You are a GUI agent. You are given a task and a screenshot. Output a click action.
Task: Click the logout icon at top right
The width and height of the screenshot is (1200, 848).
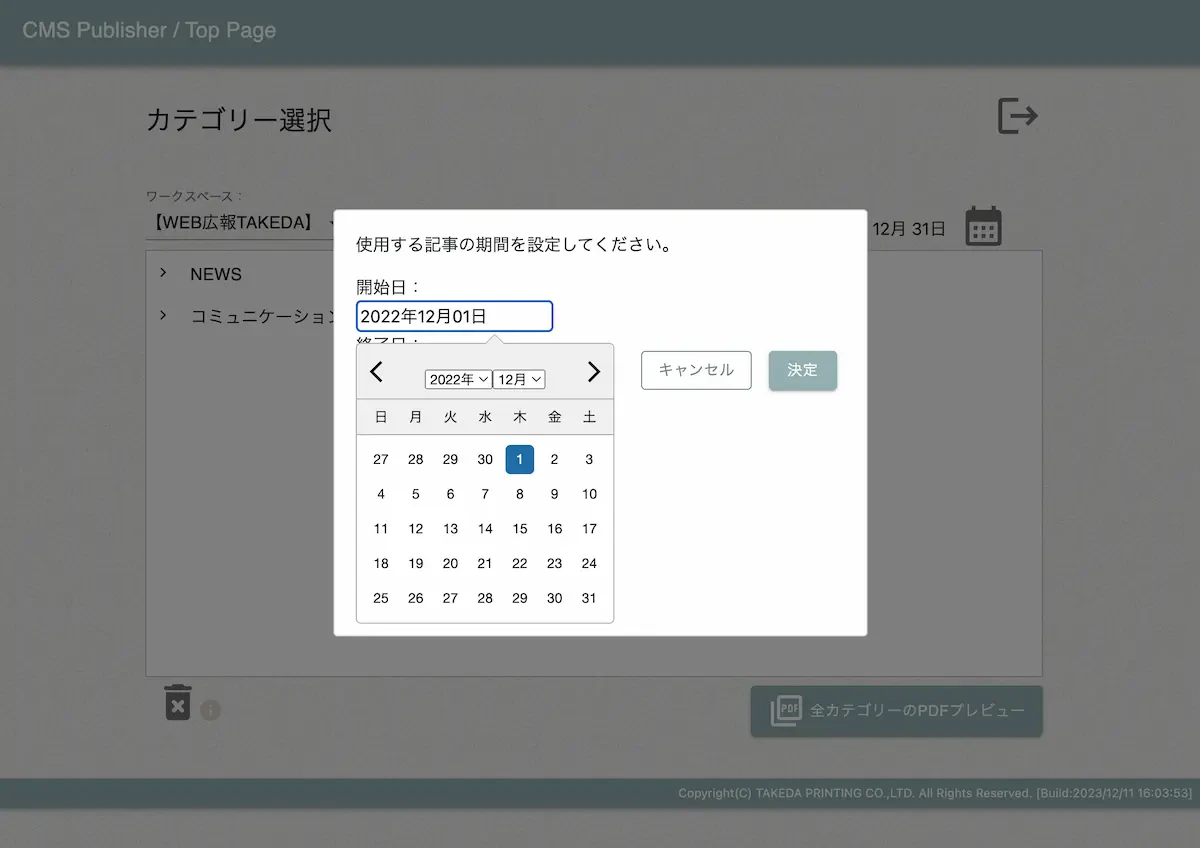click(x=1018, y=116)
